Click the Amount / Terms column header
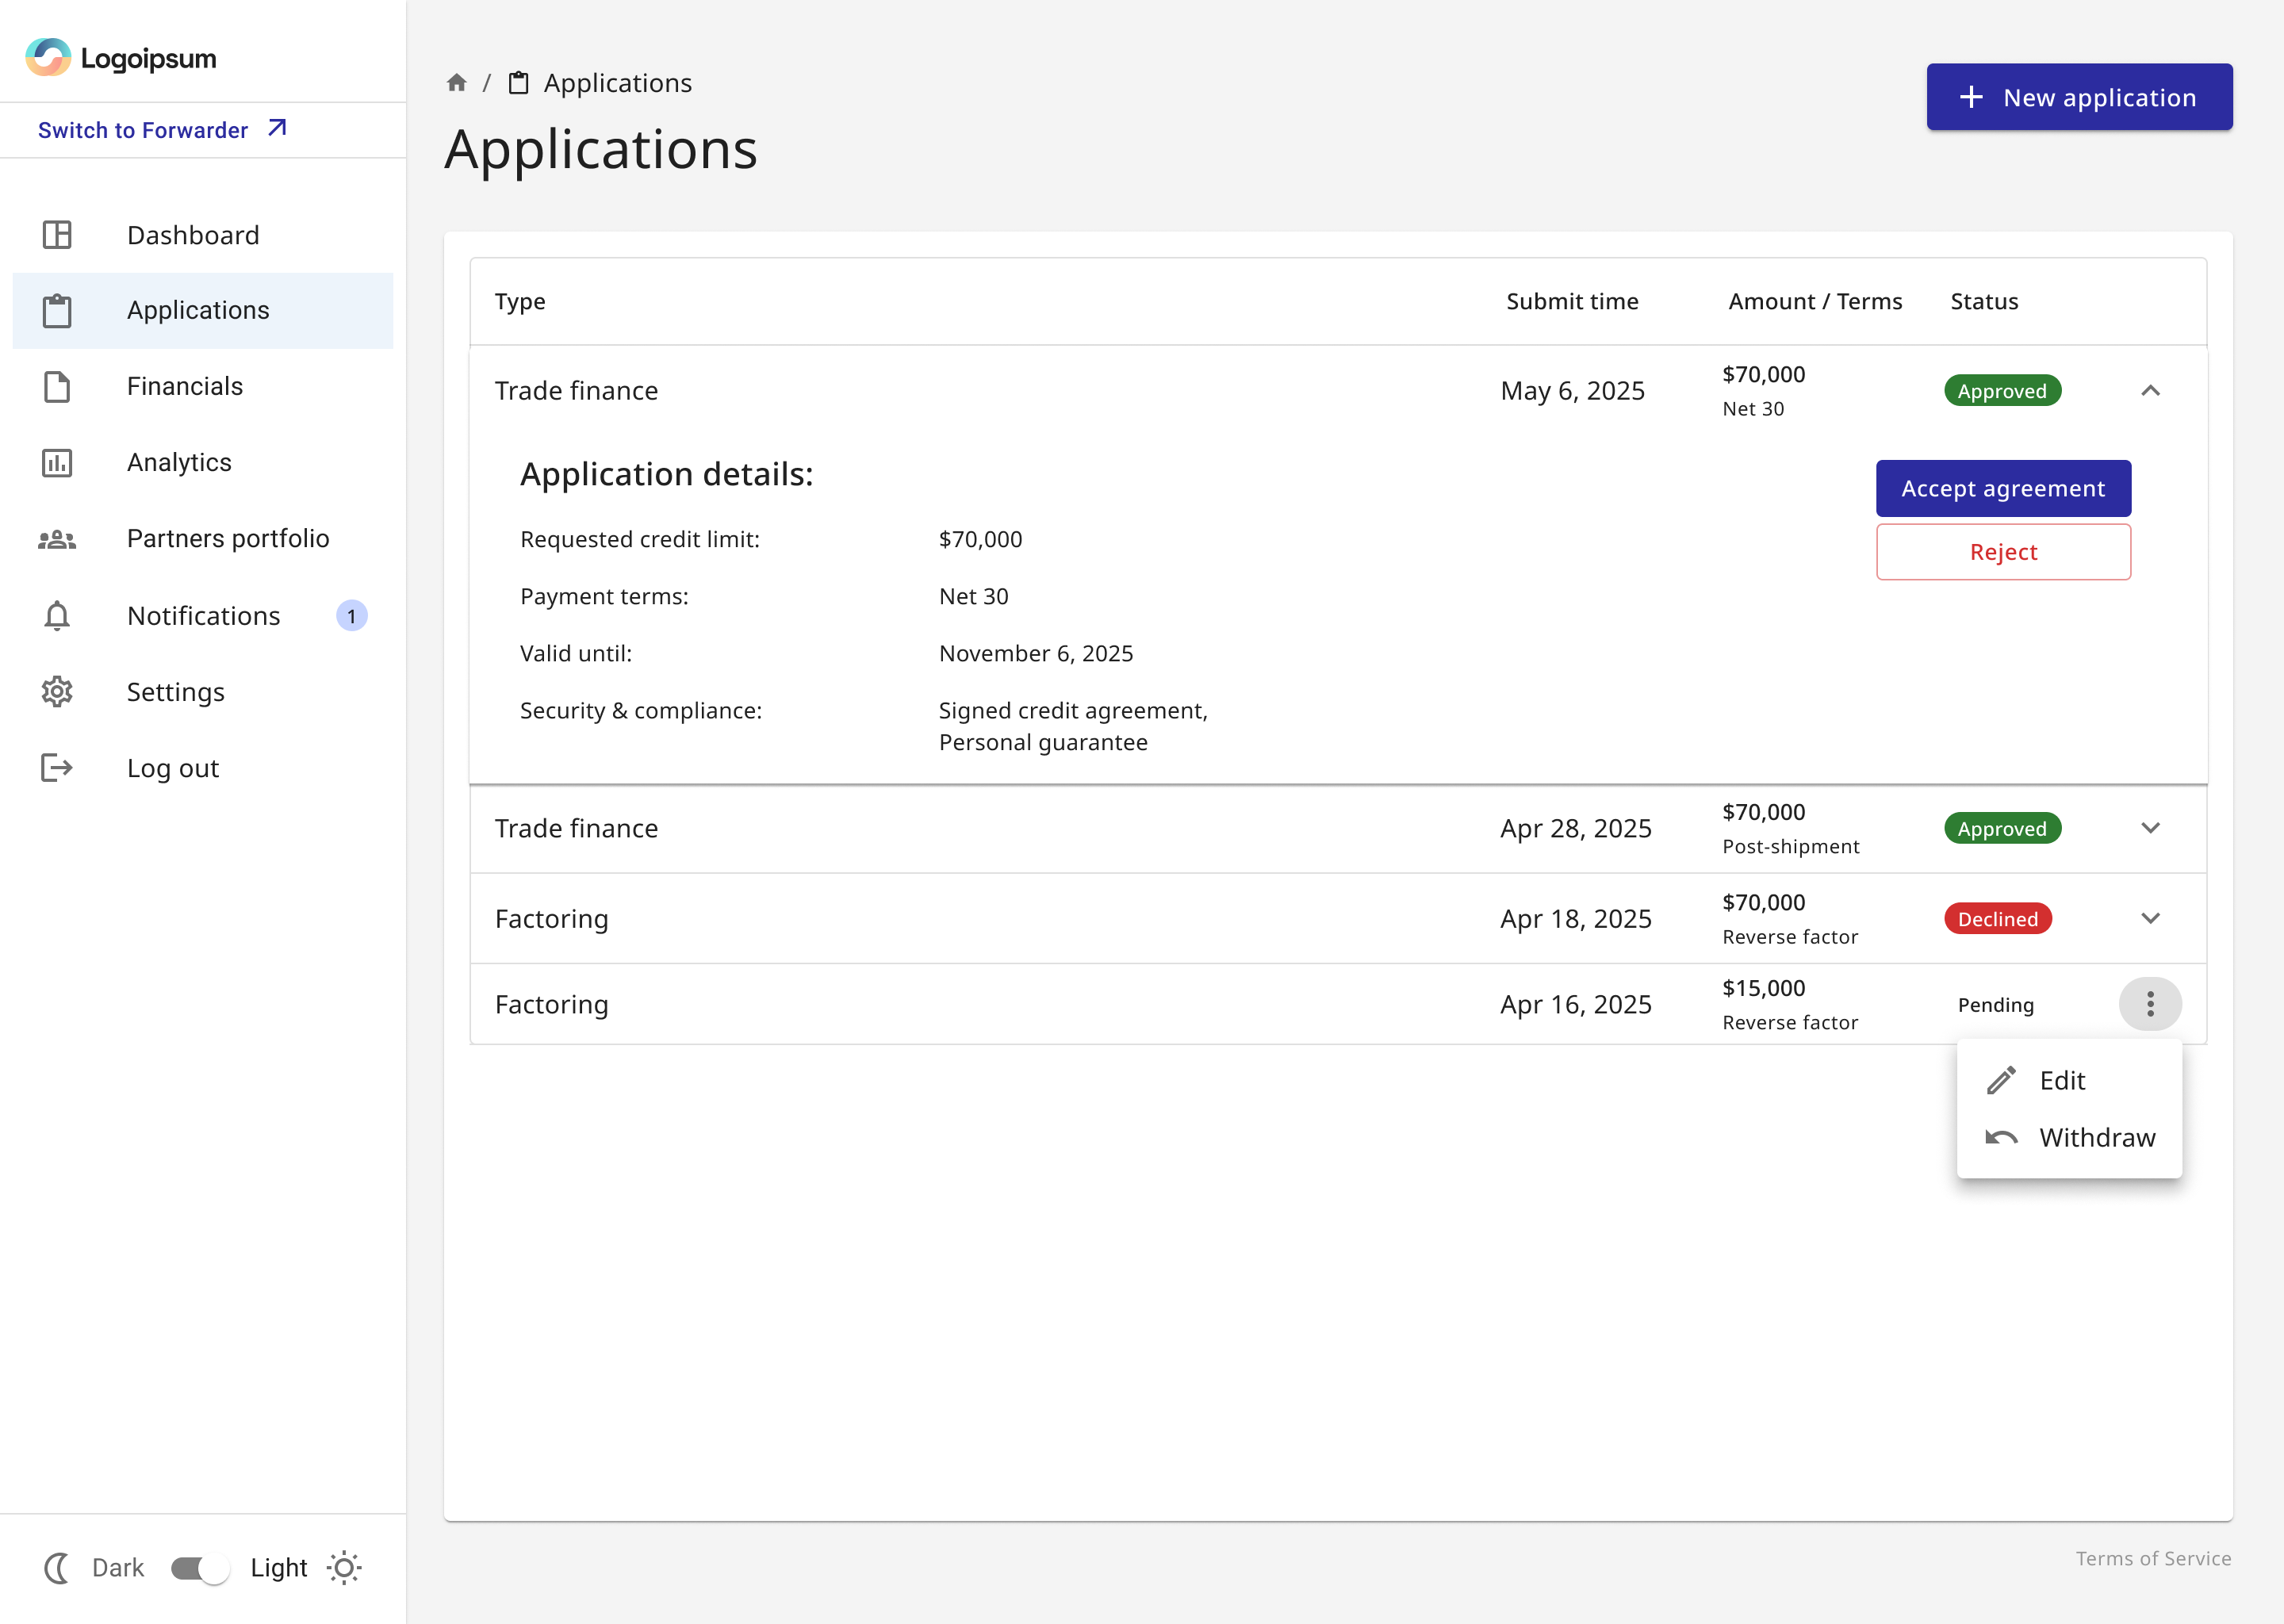Screen dimensions: 2284x1624 click(1815, 301)
